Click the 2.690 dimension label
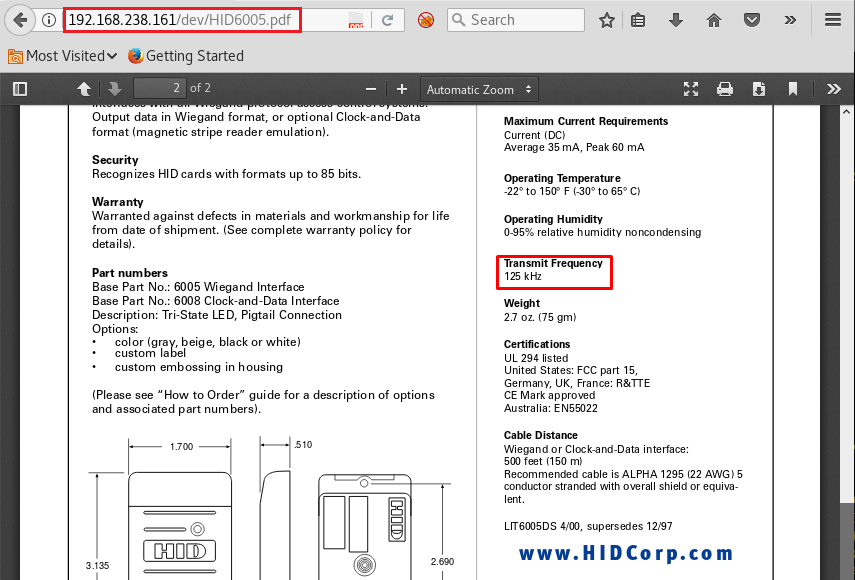855x580 pixels. 442,561
